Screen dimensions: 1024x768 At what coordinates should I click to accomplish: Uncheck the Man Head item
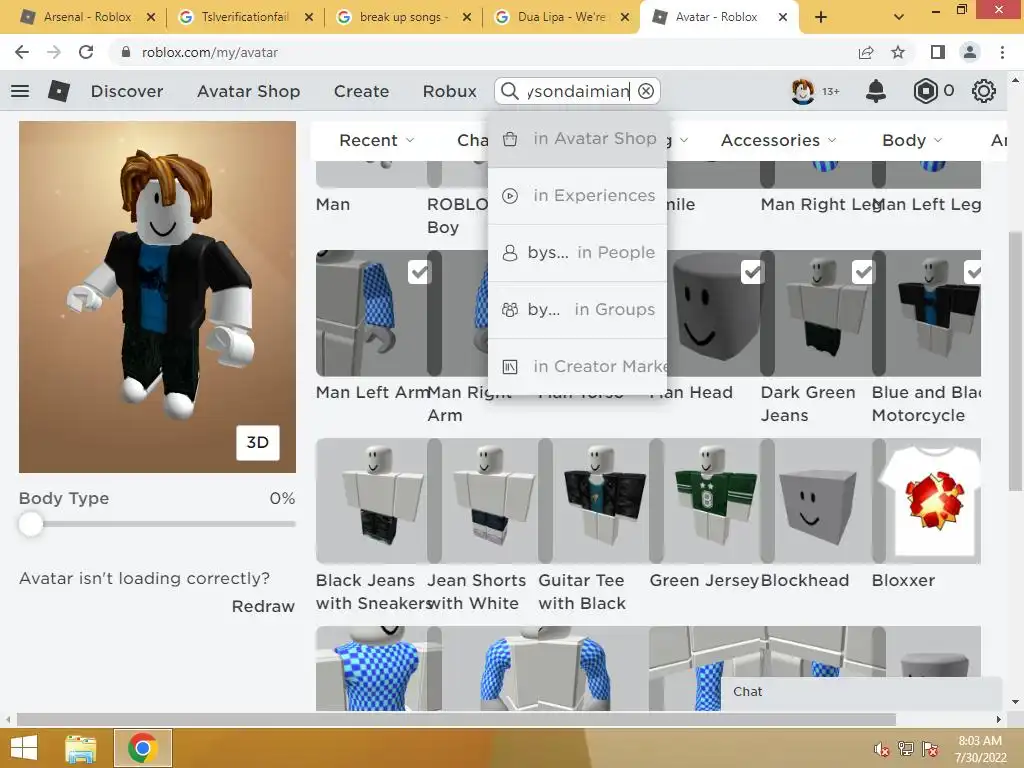click(752, 272)
